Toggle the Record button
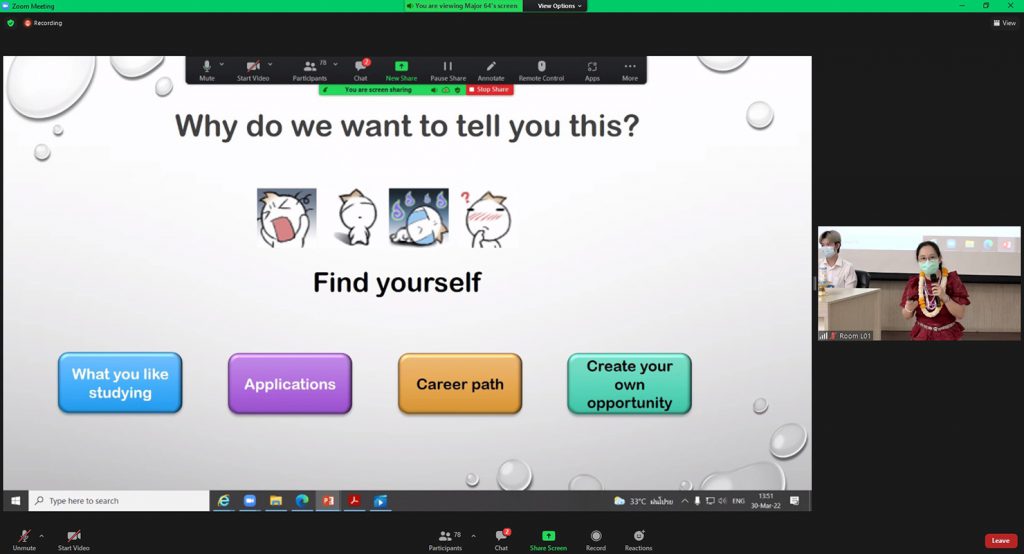Image resolution: width=1024 pixels, height=554 pixels. (x=596, y=539)
